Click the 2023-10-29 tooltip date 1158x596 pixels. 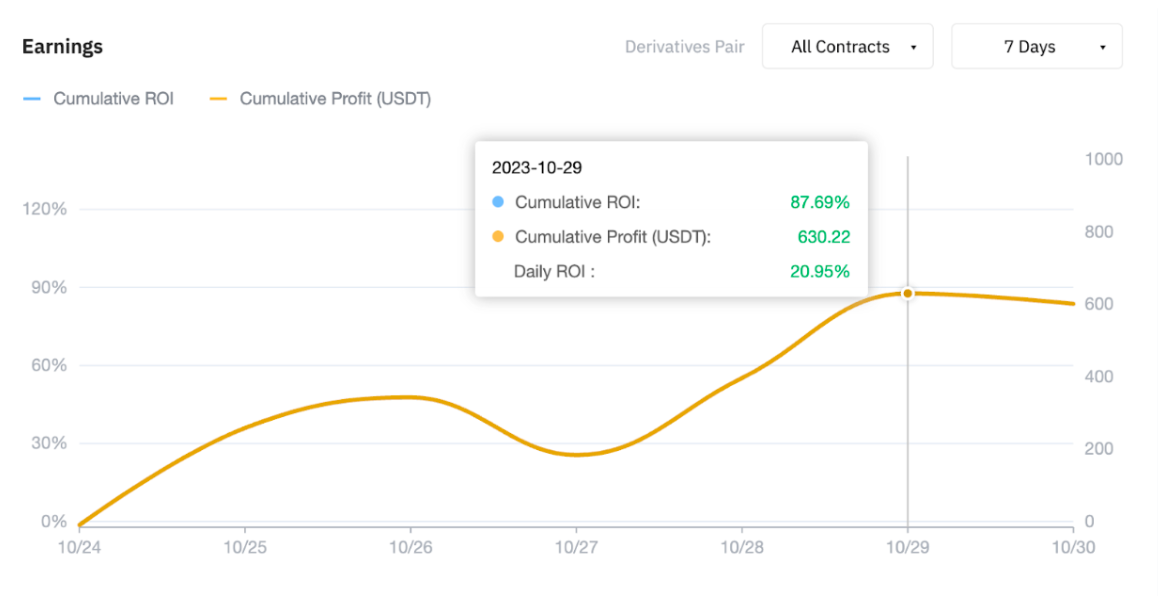coord(537,168)
